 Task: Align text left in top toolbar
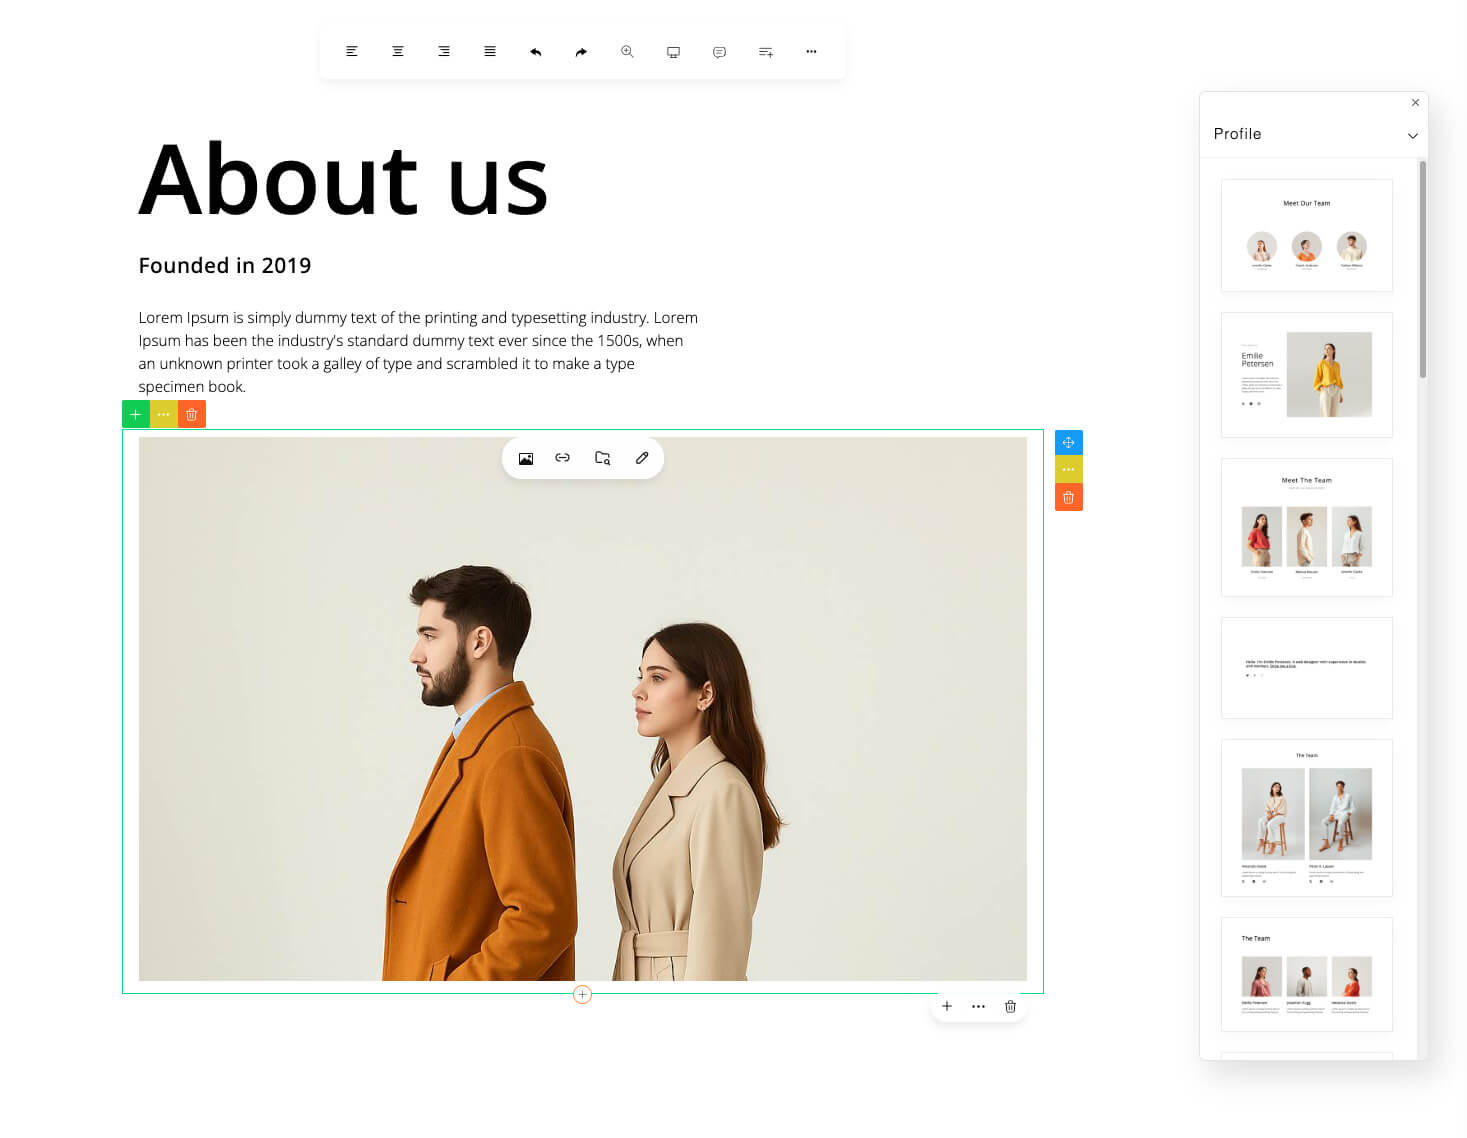tap(352, 51)
